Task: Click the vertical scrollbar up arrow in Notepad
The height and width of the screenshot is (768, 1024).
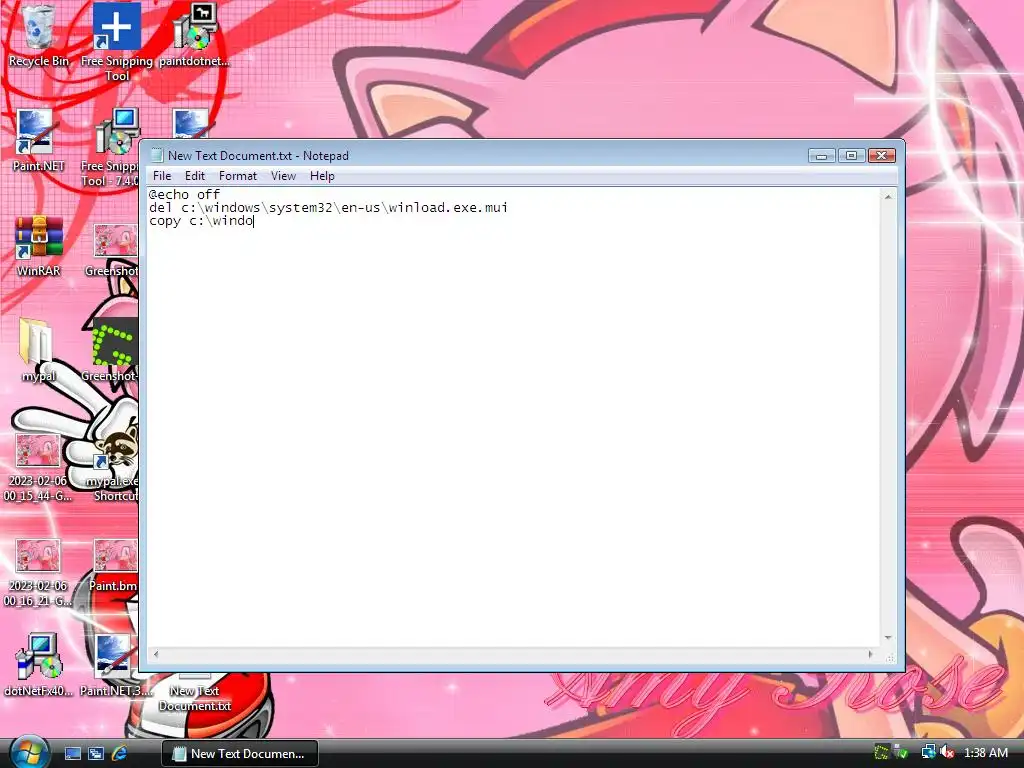Action: 888,197
